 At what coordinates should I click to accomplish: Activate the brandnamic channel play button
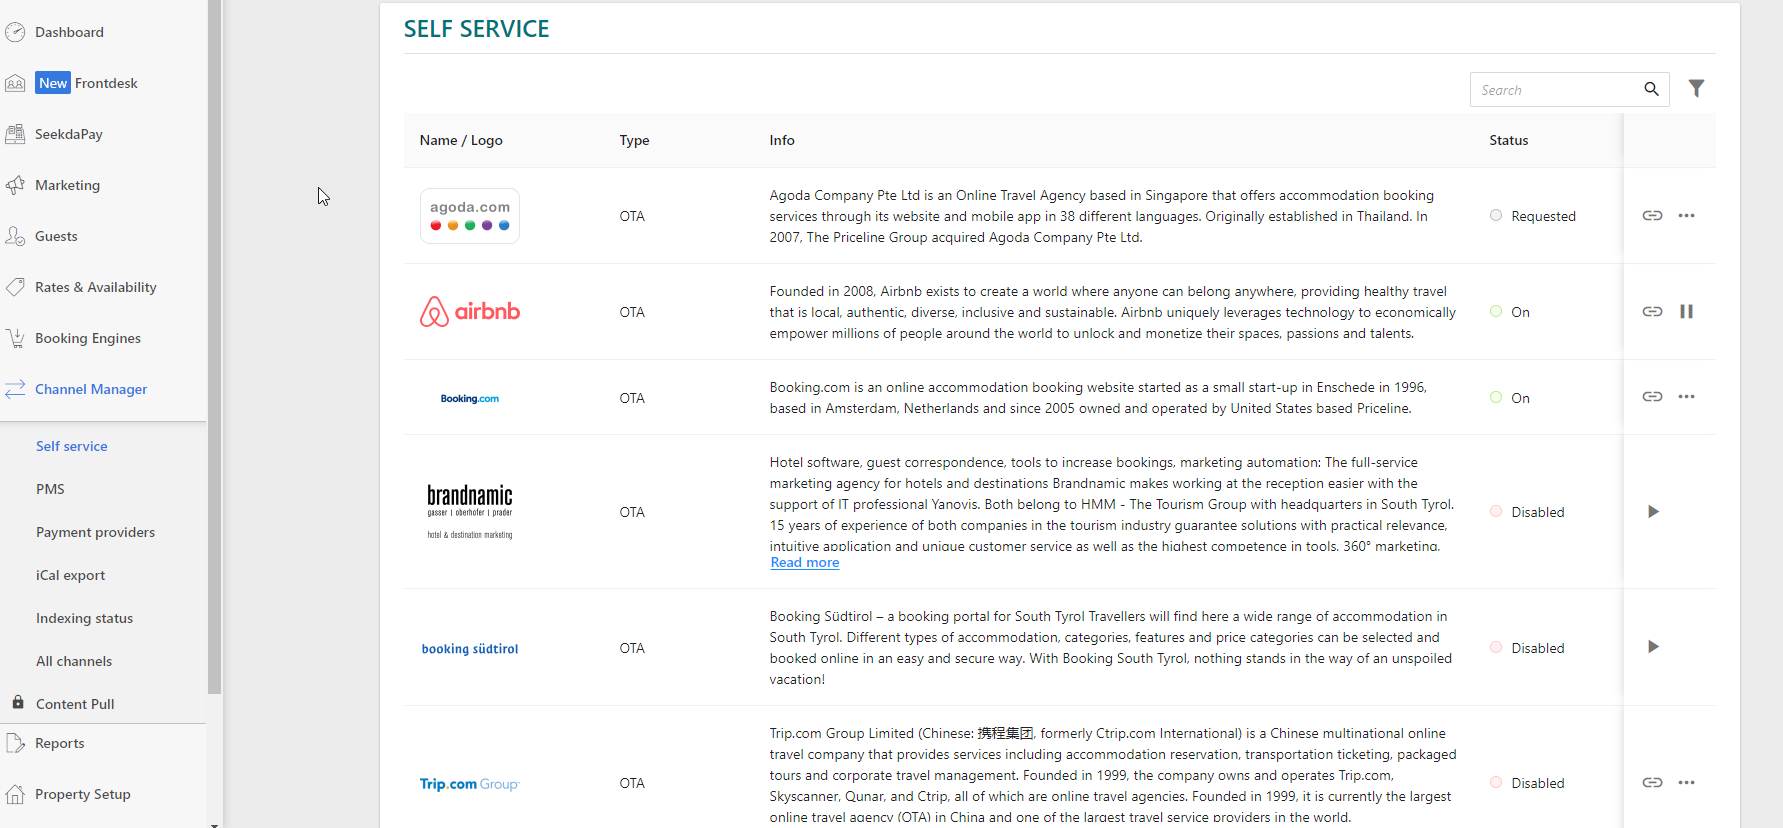coord(1653,512)
